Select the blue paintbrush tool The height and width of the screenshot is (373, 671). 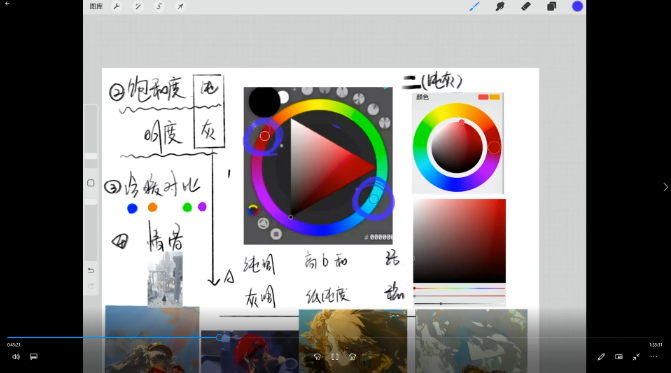(474, 6)
